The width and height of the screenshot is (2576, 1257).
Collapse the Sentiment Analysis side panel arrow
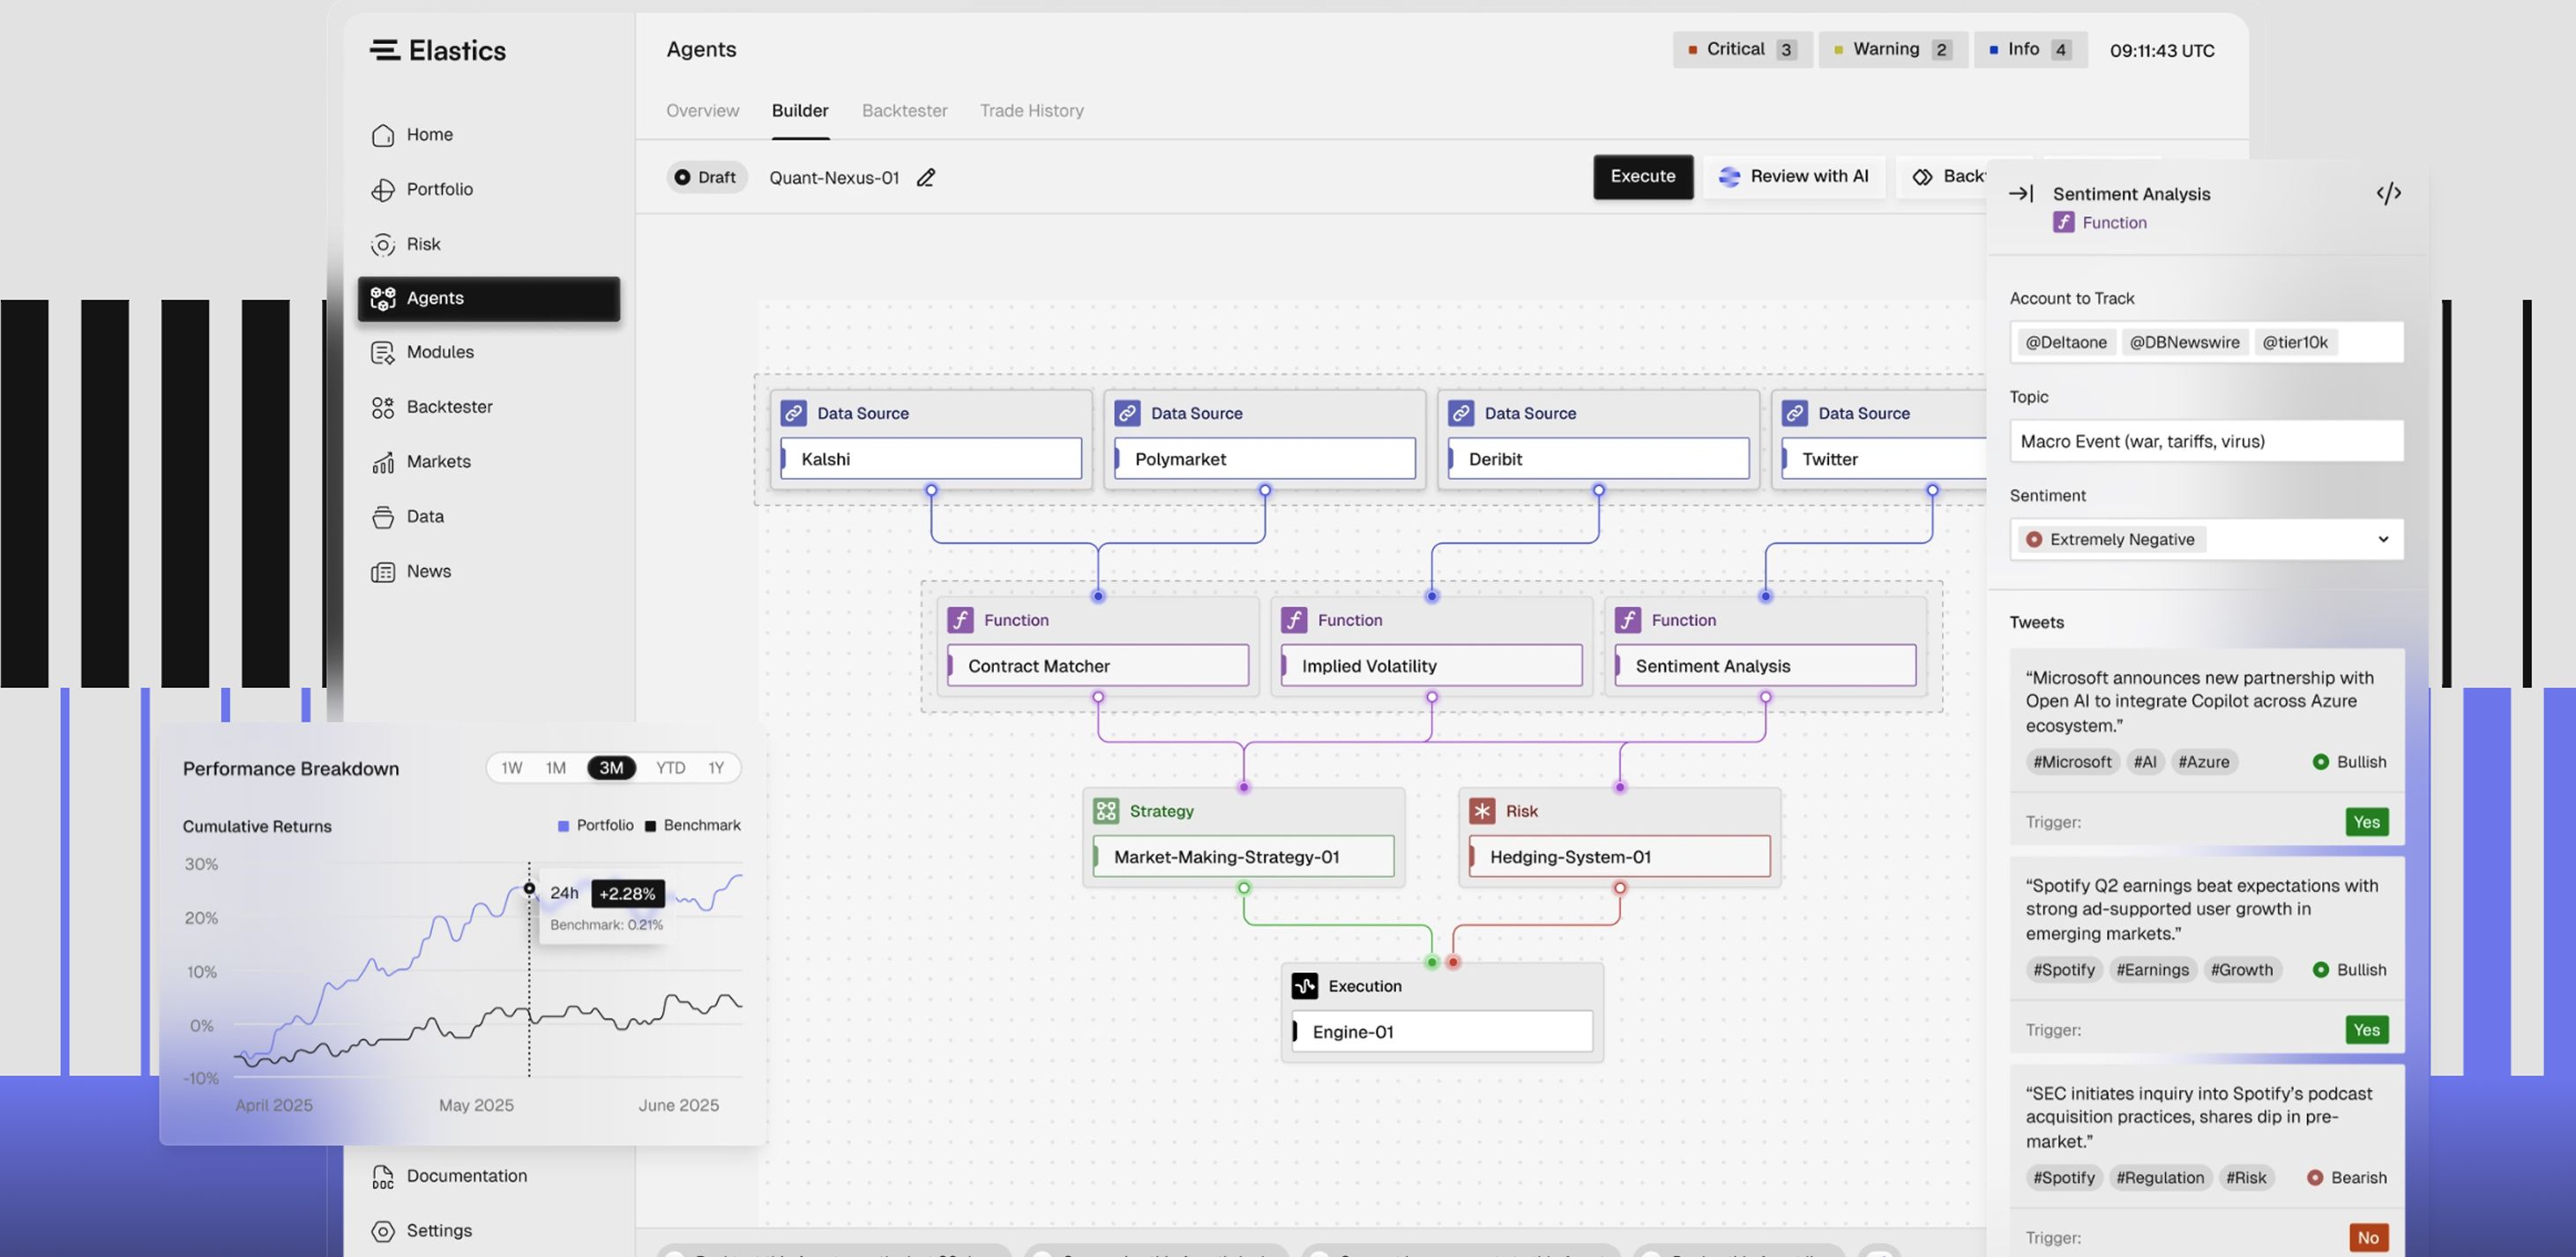click(2021, 193)
